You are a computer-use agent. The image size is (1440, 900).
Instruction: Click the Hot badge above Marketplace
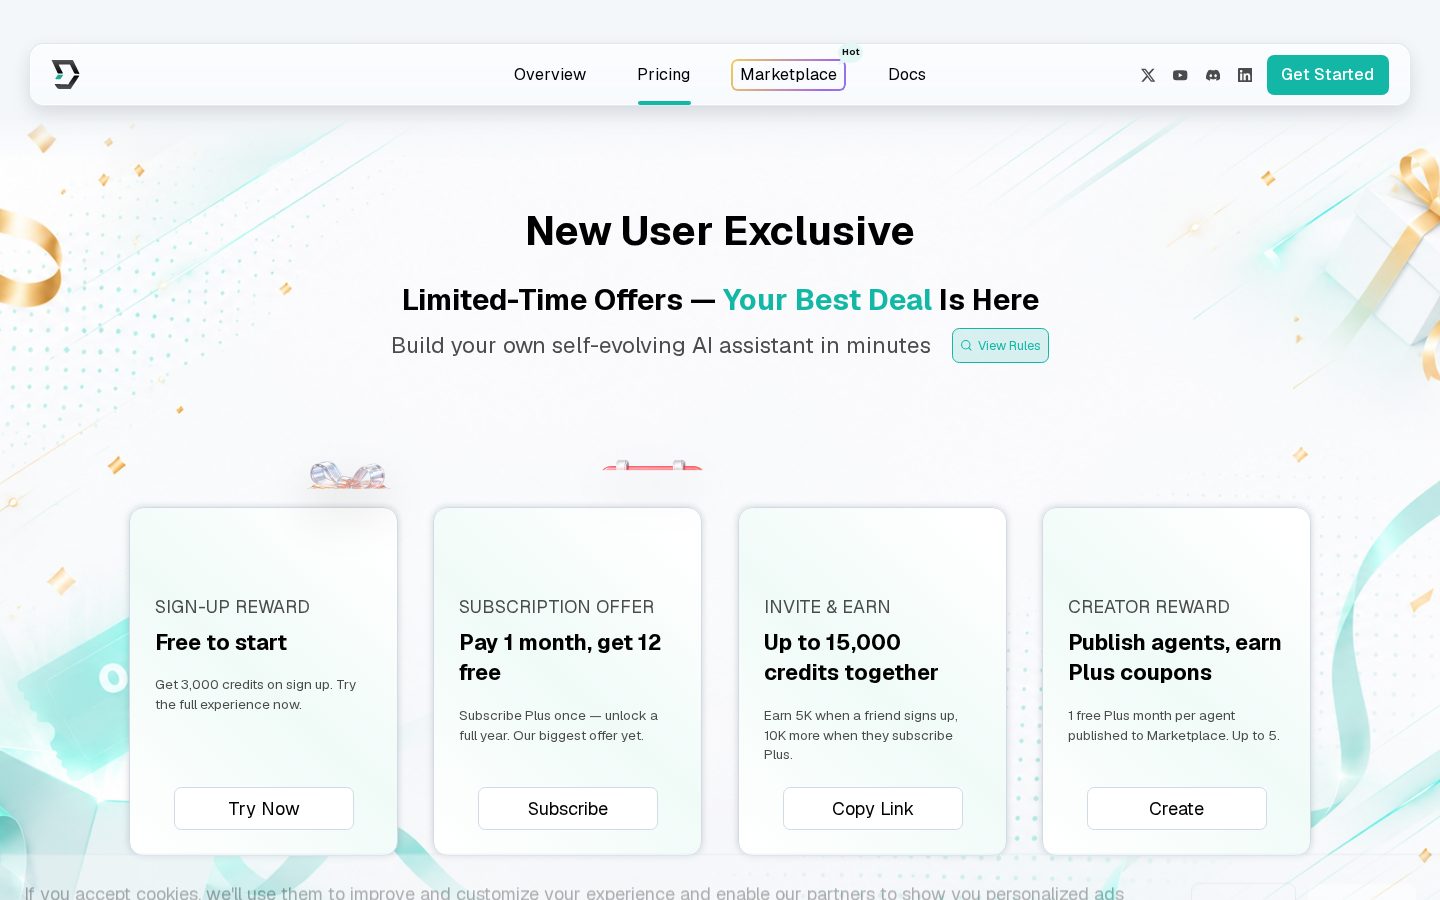pos(851,52)
